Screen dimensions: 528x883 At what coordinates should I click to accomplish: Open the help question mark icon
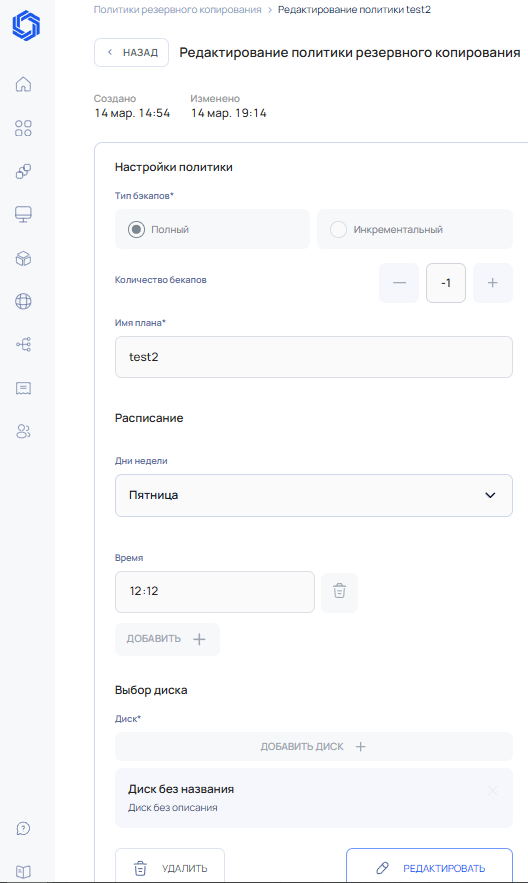click(23, 828)
